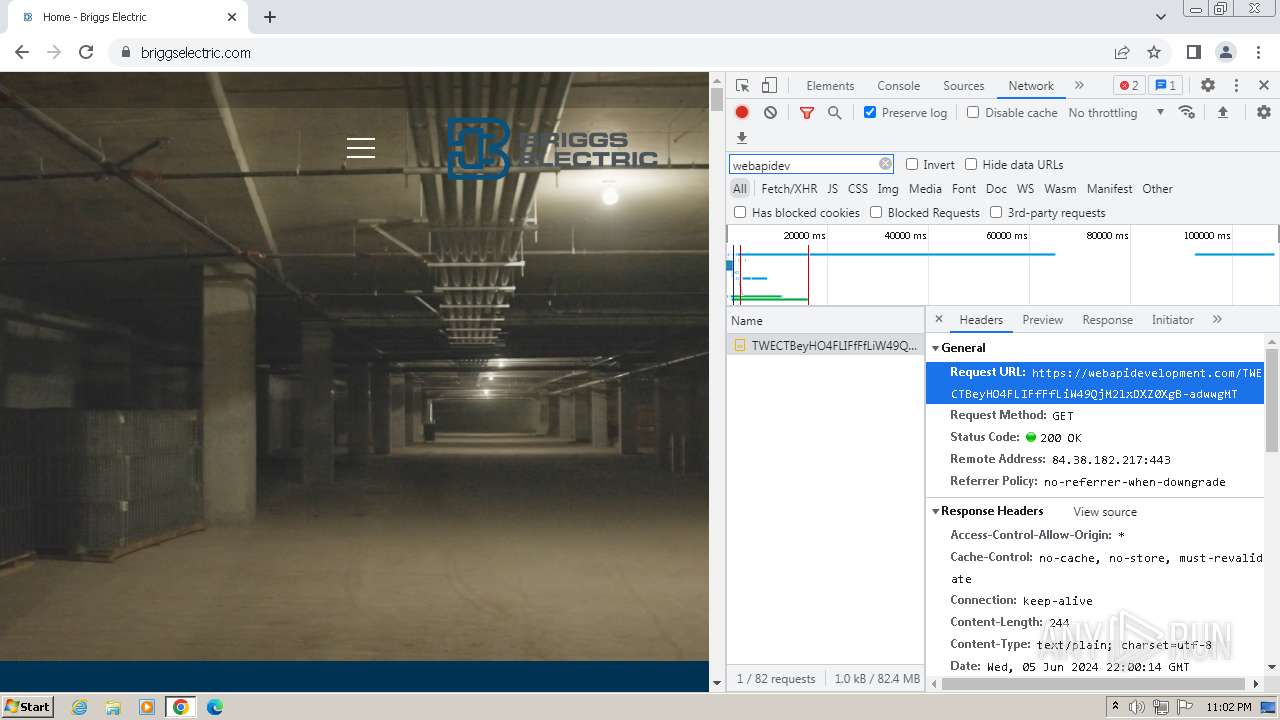The image size is (1280, 720).
Task: Select the TWECTBeyHO4FLIFfFfLiW49Q request row
Action: [826, 345]
